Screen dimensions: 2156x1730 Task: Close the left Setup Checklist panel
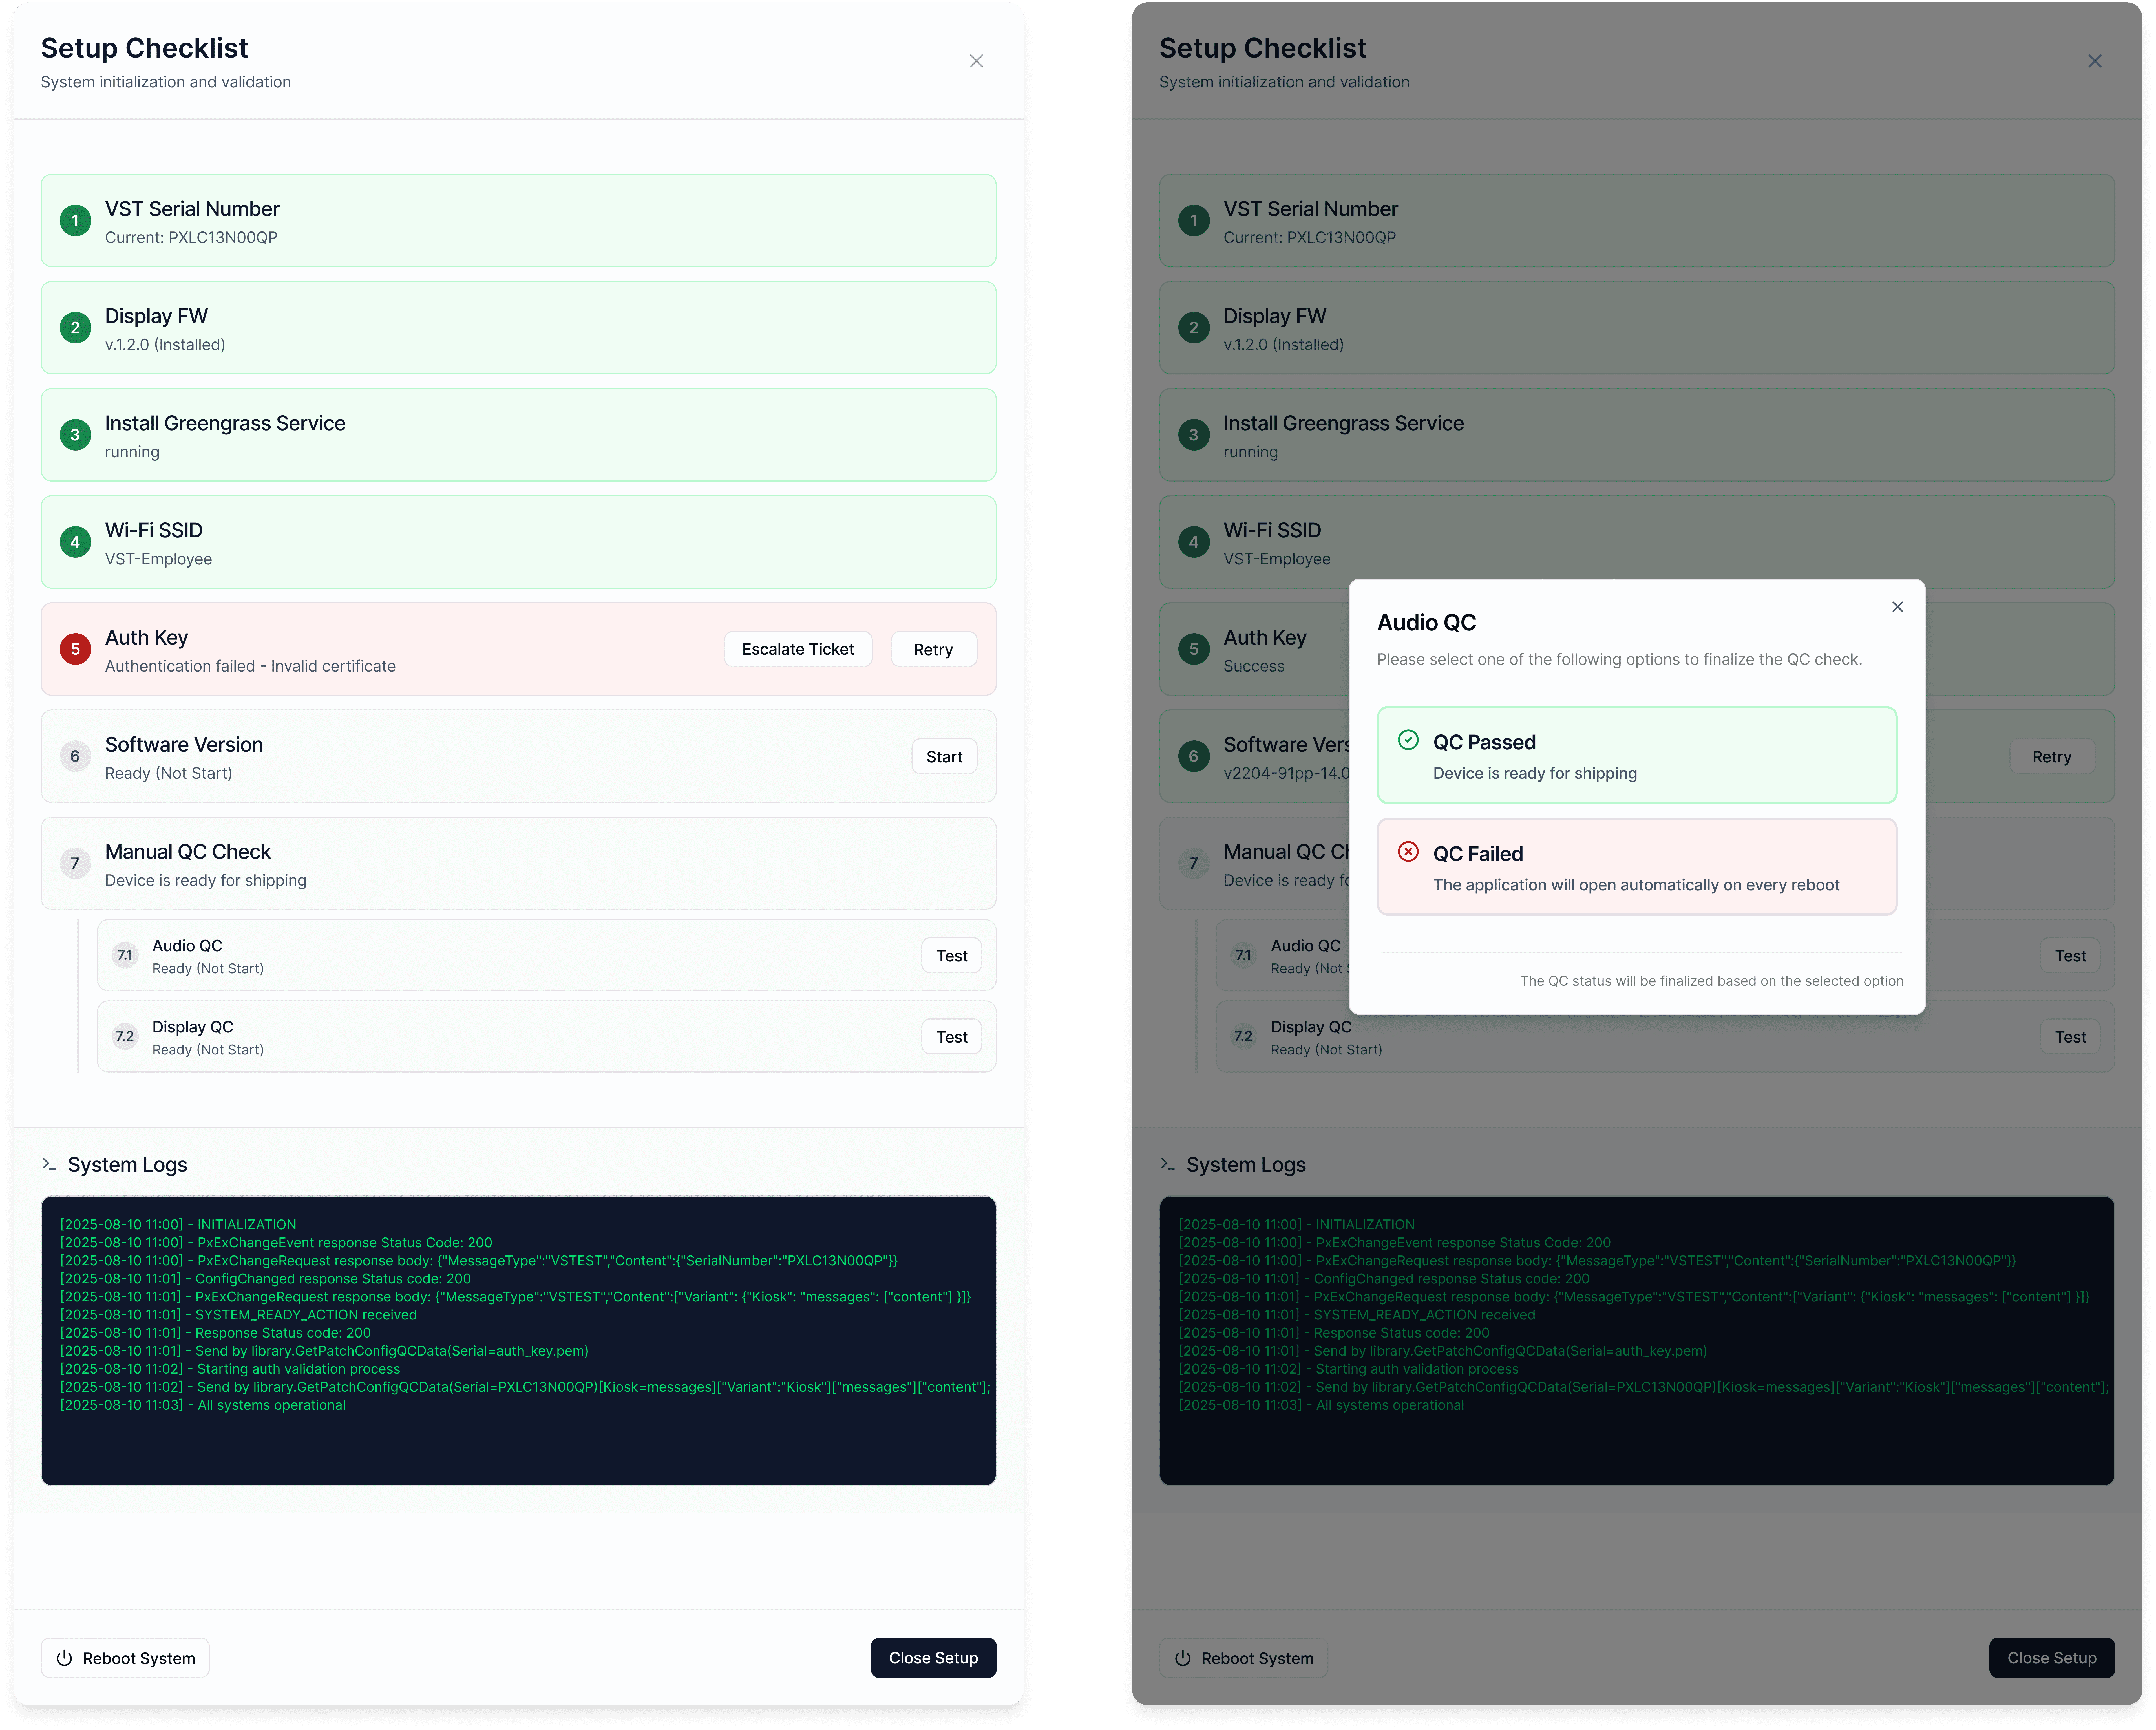976,61
